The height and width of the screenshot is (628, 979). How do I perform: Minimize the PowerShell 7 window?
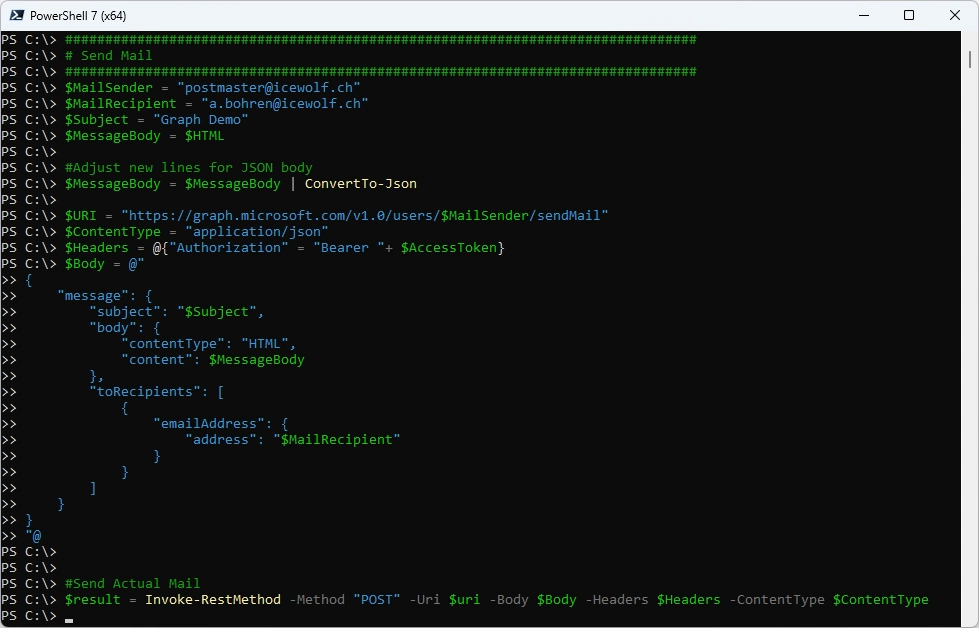[x=863, y=15]
